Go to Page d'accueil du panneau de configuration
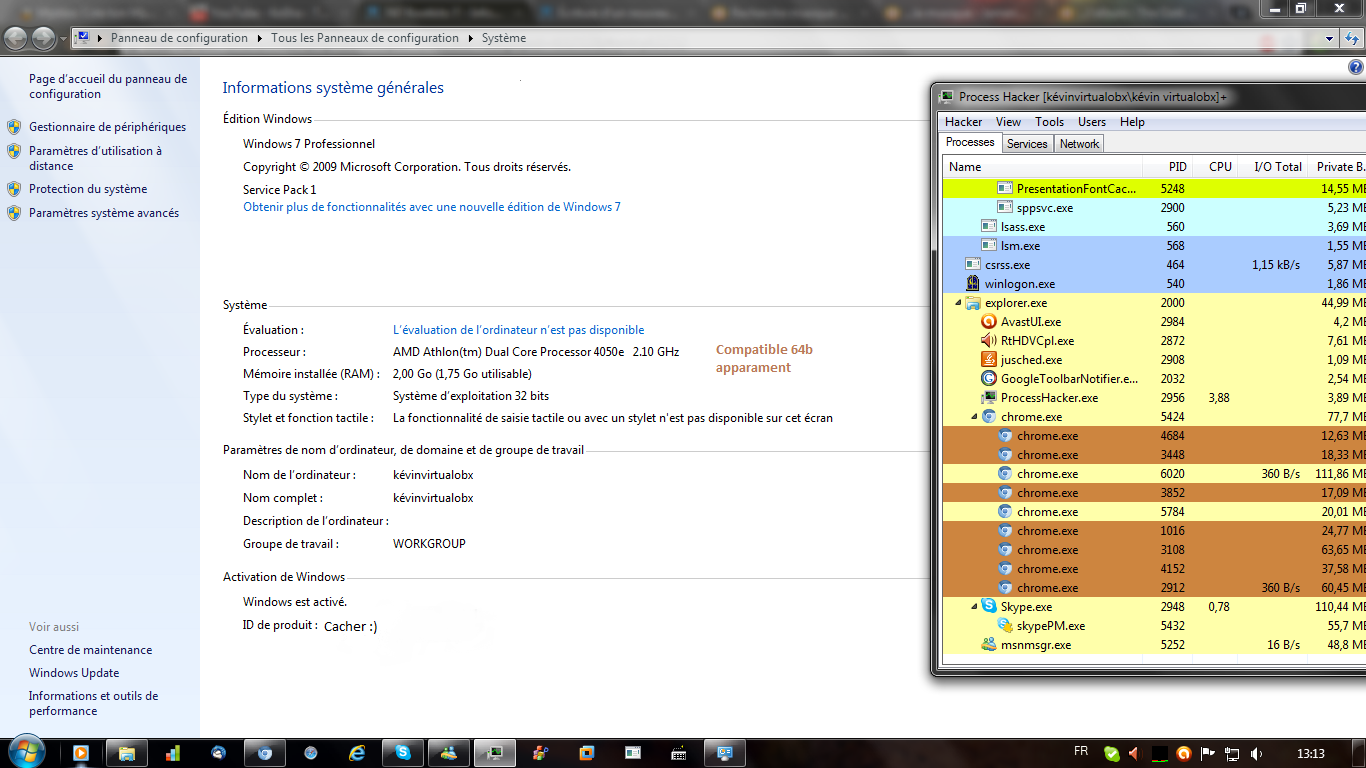This screenshot has height=768, width=1366. 108,86
